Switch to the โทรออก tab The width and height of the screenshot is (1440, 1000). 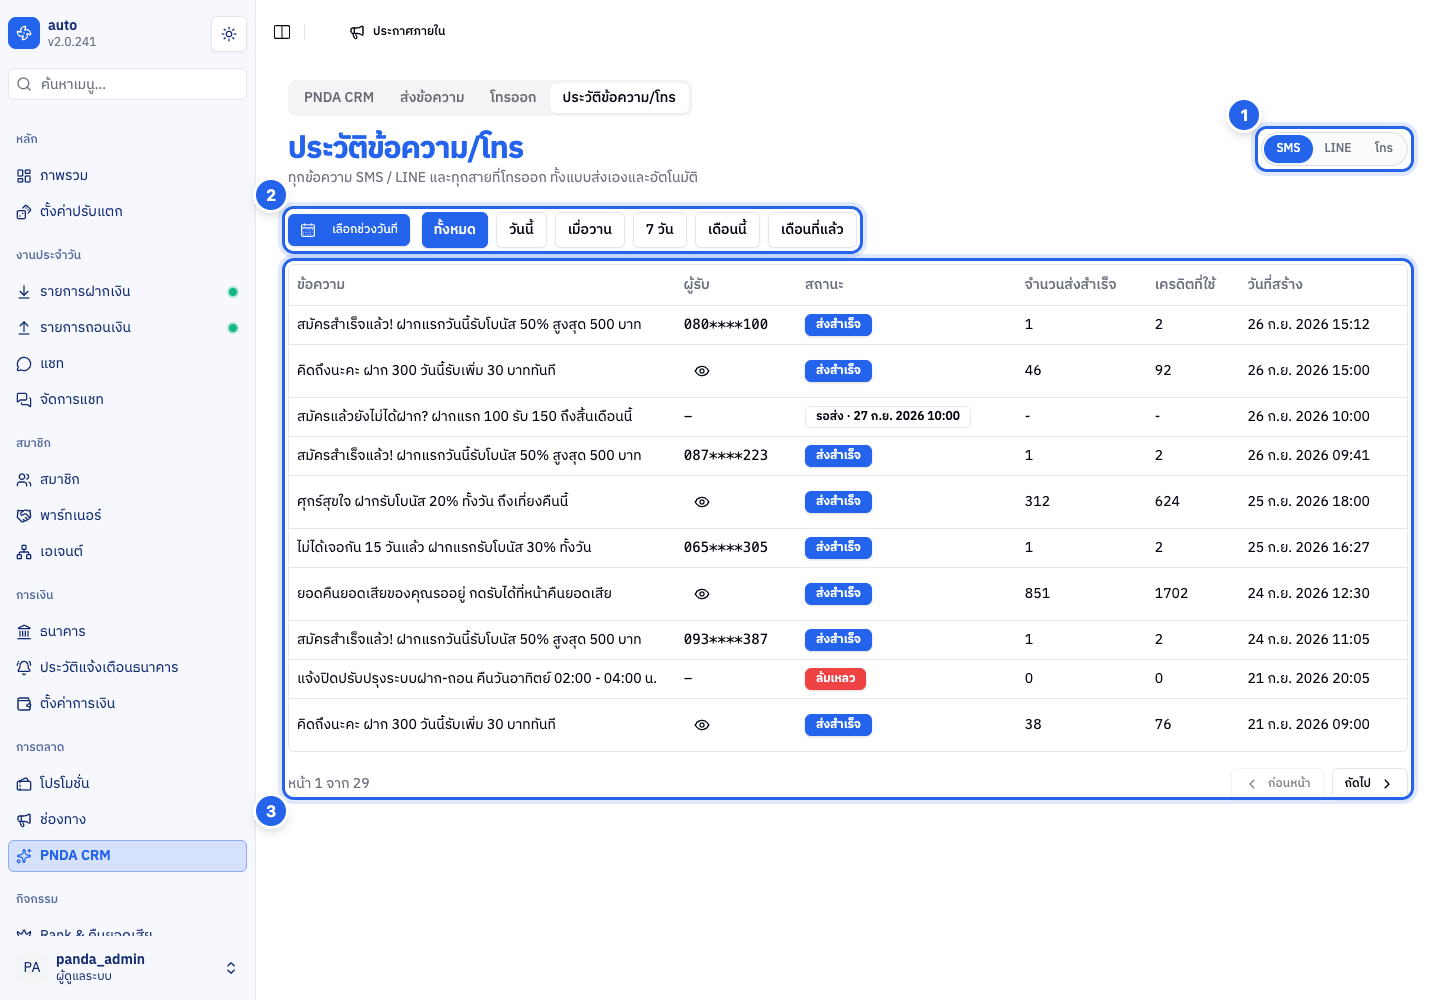tap(513, 98)
